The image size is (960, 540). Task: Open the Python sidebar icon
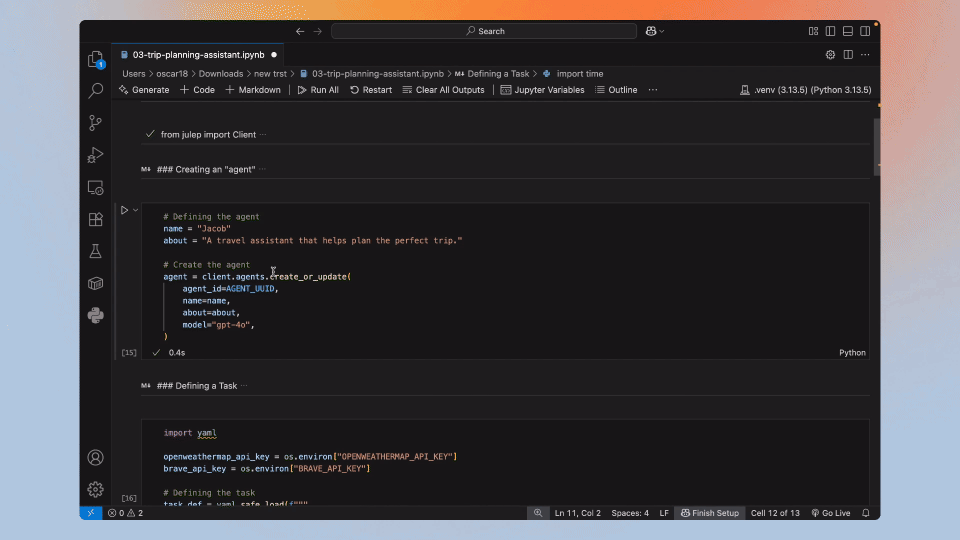[x=96, y=315]
